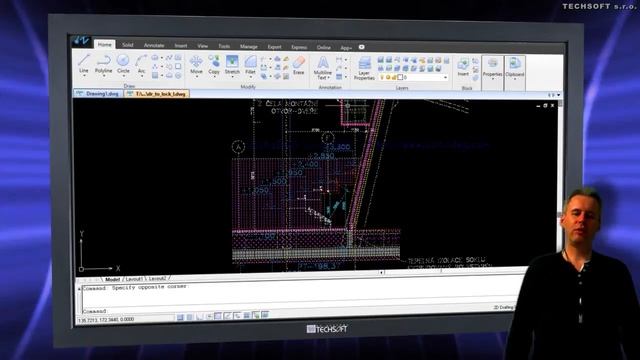Switch to Layout2 tab
Screen dimensions: 640x360
click(157, 279)
